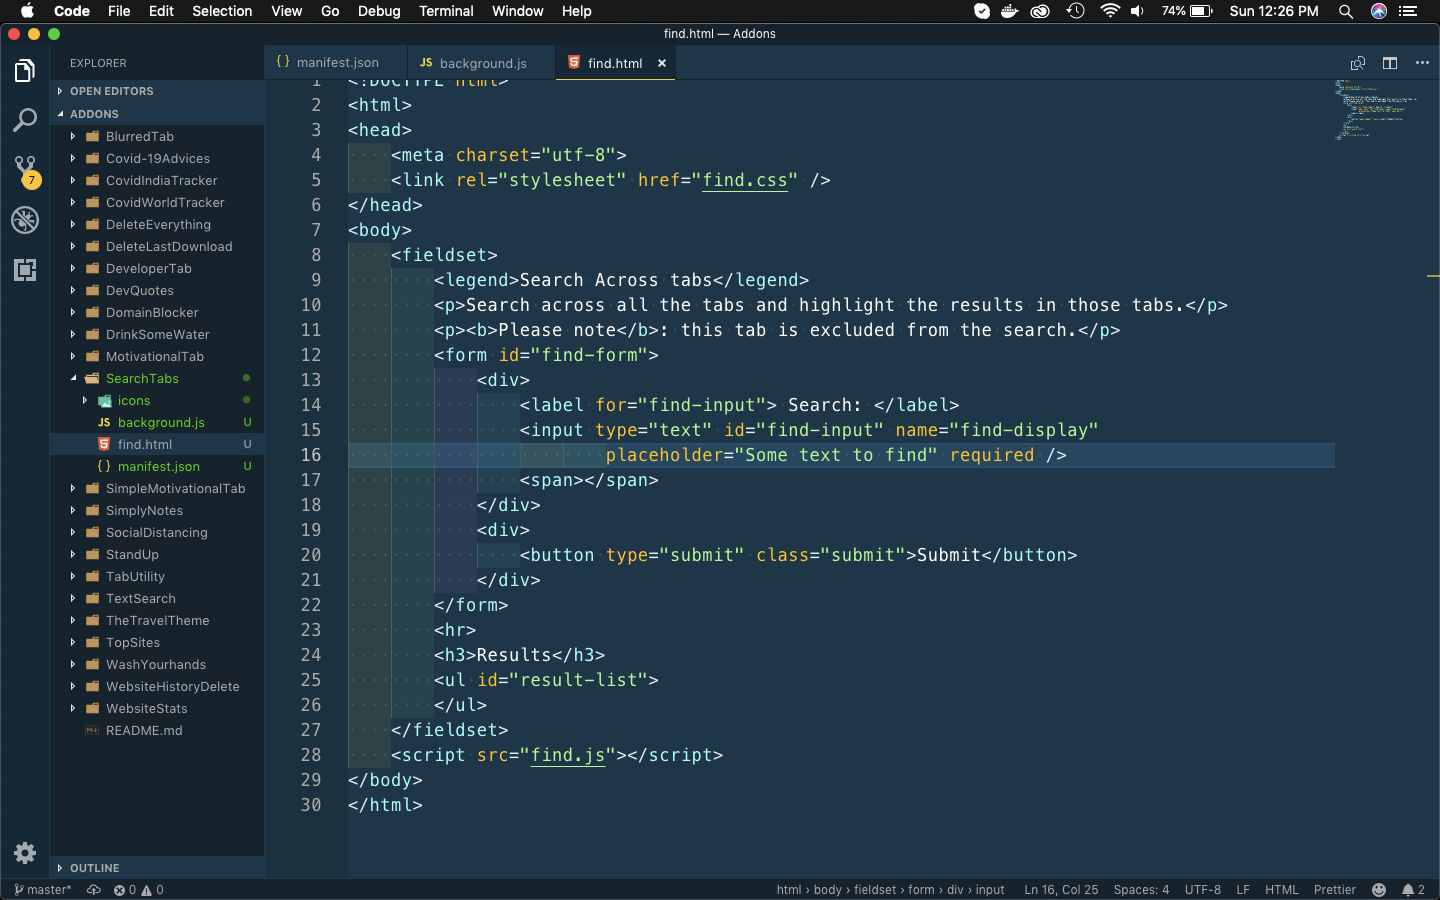1440x900 pixels.
Task: Close the find.html tab
Action: tap(662, 63)
